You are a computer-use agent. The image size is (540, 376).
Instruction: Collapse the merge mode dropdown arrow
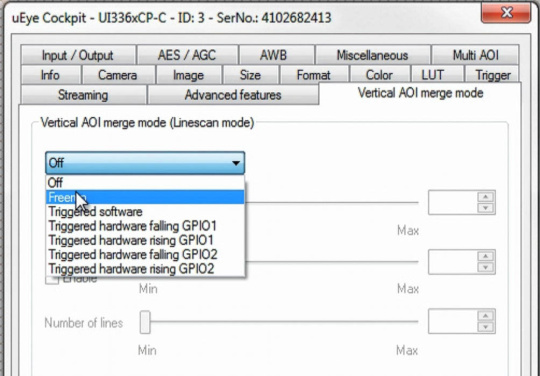236,163
